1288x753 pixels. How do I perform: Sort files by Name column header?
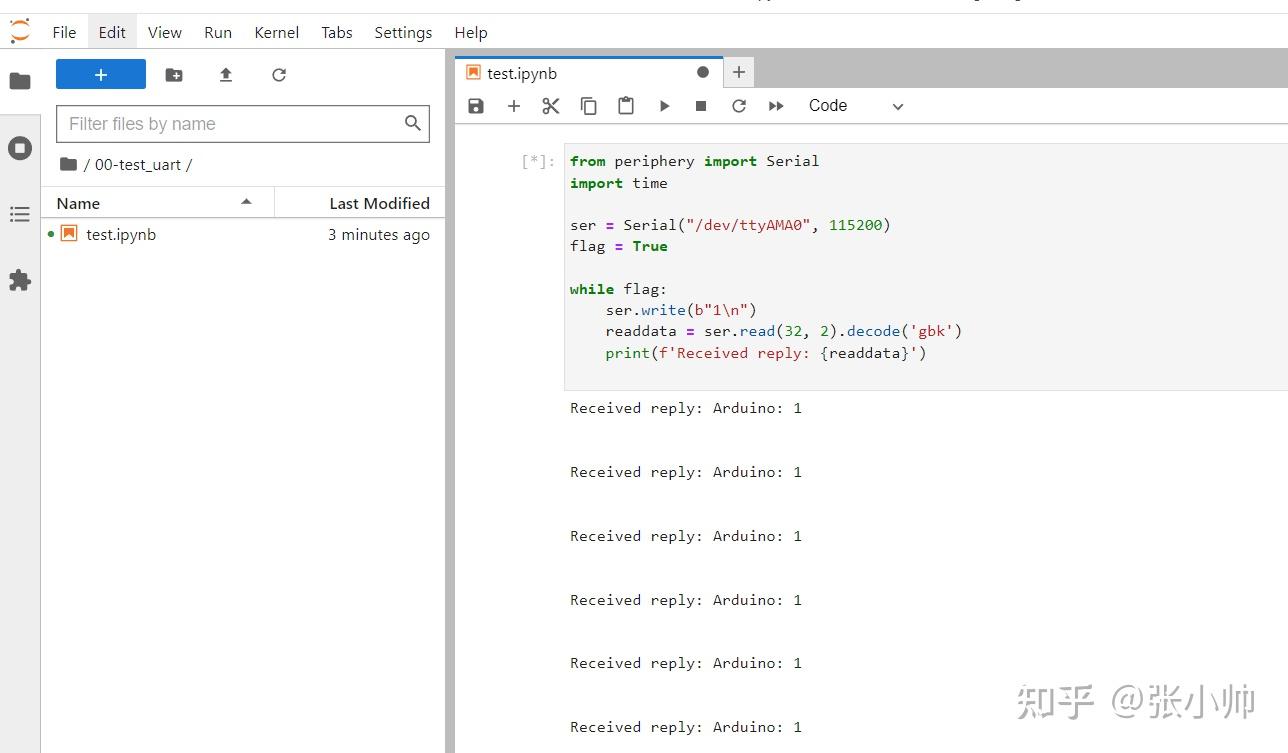click(x=79, y=203)
